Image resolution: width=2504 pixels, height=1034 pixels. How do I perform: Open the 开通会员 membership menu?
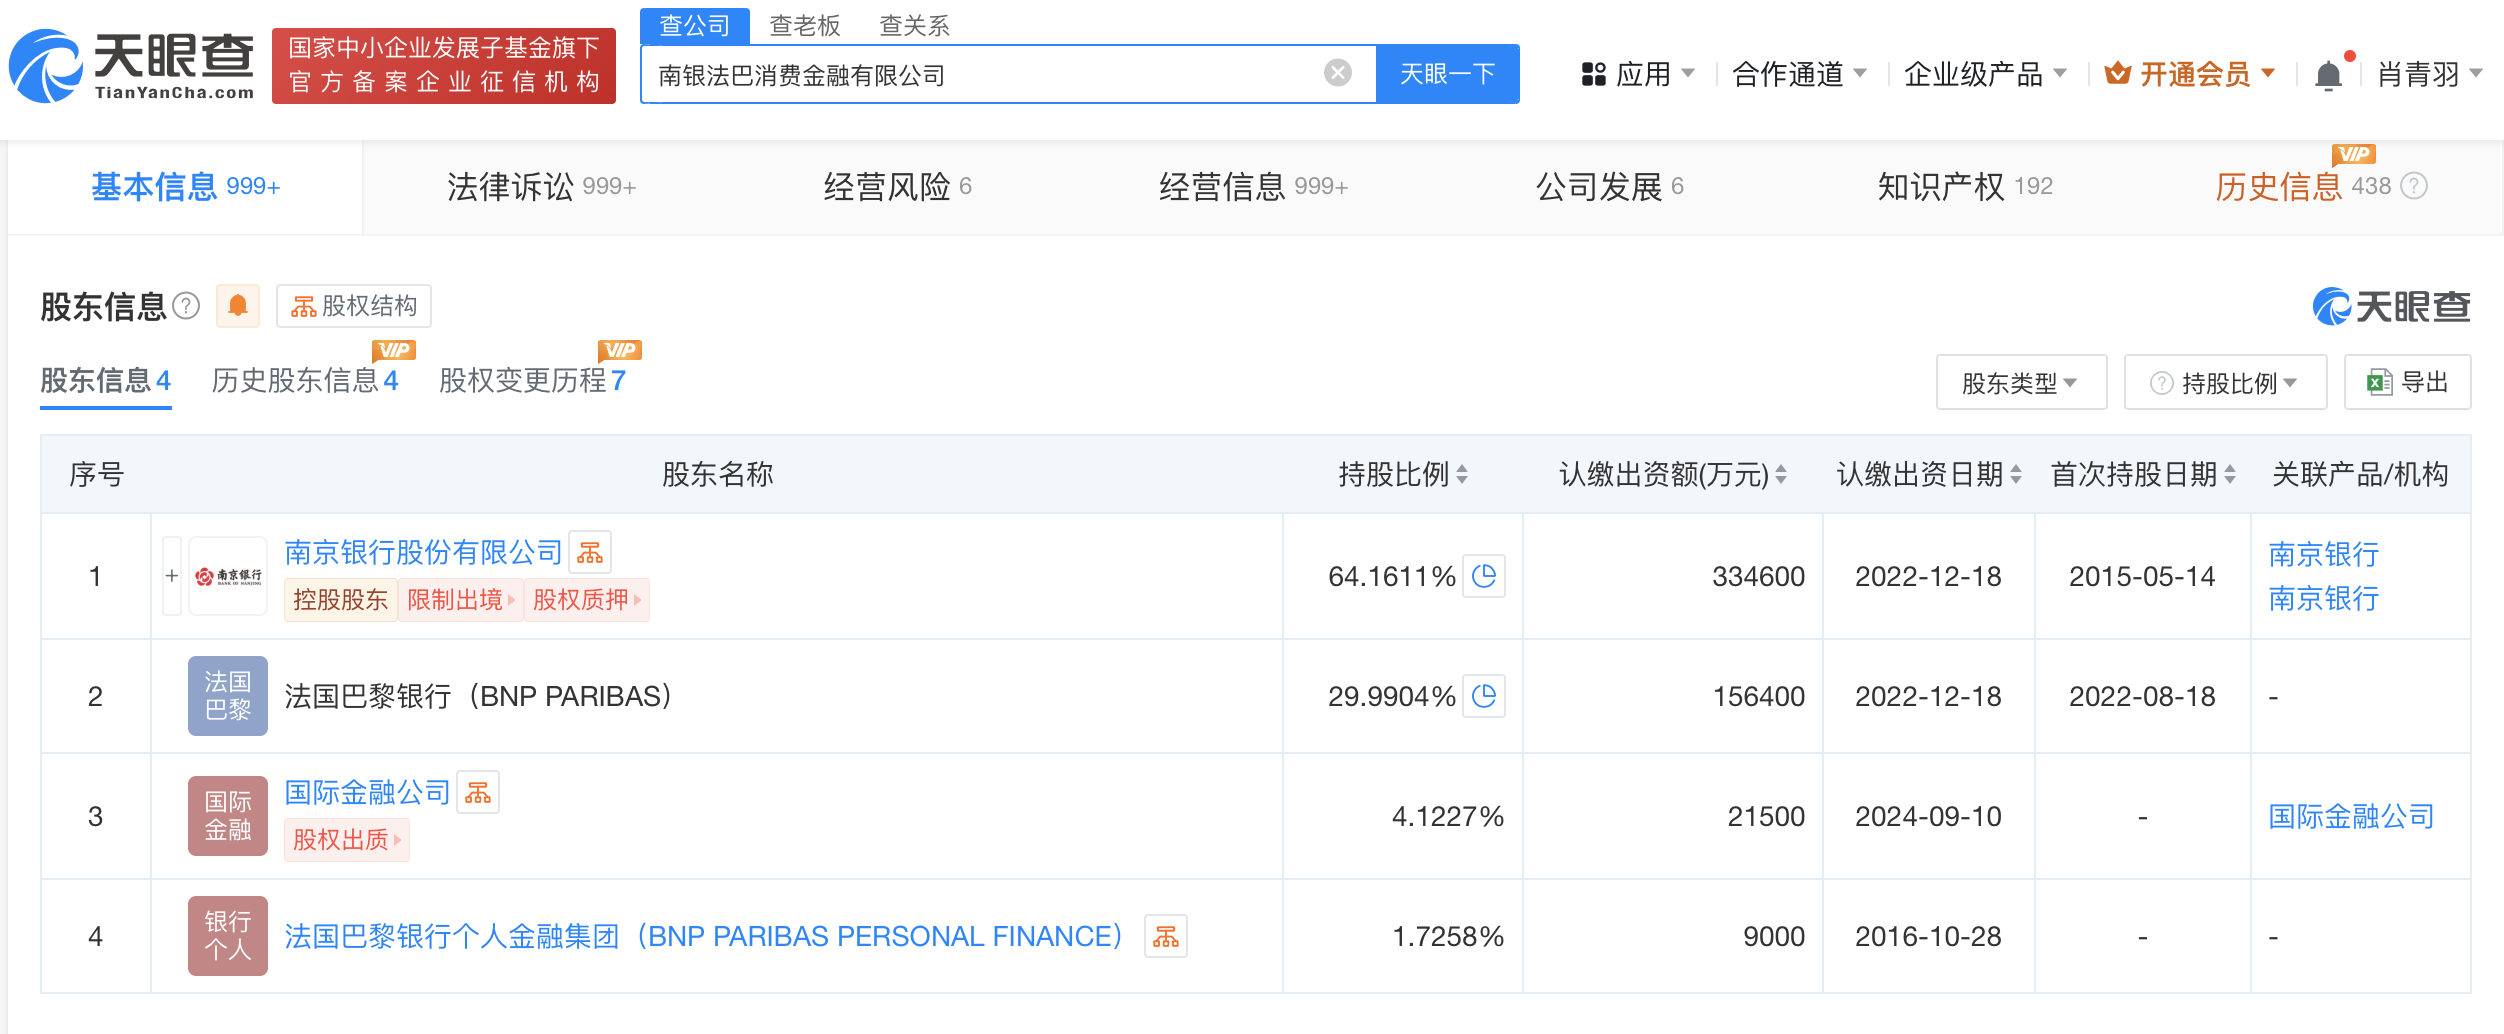coord(2190,74)
